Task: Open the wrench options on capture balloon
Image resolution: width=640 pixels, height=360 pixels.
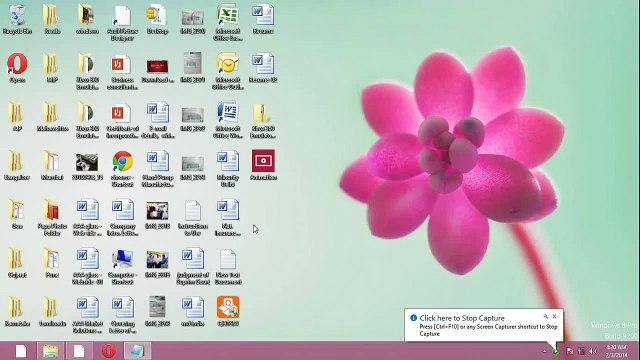Action: click(546, 316)
